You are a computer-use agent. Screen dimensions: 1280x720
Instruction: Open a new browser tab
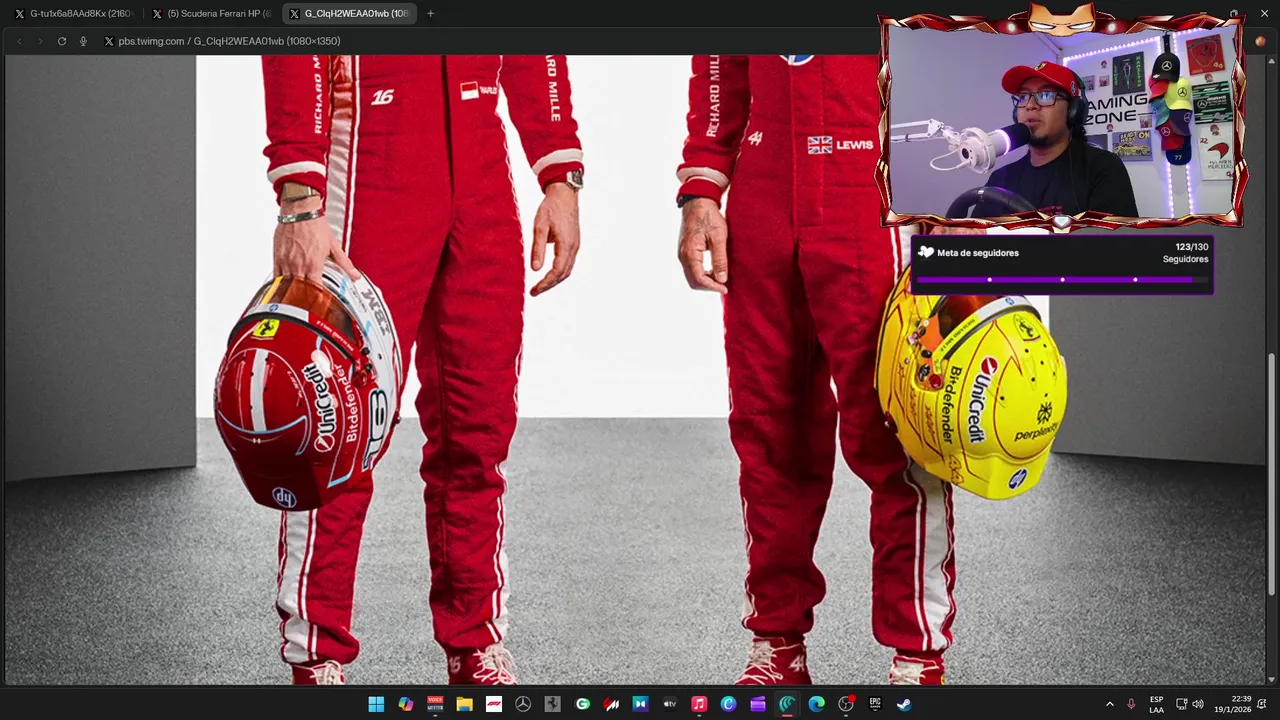click(x=430, y=14)
